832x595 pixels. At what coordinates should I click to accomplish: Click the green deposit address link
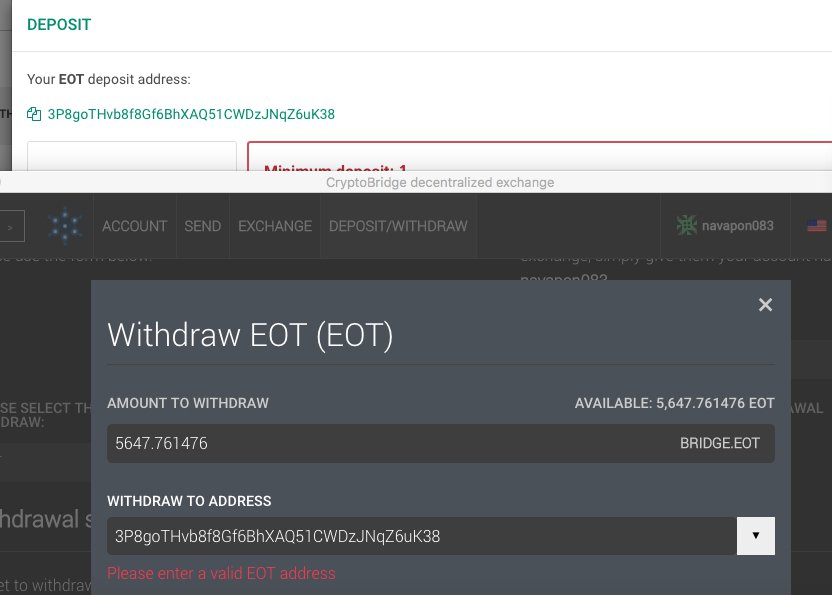tap(191, 114)
